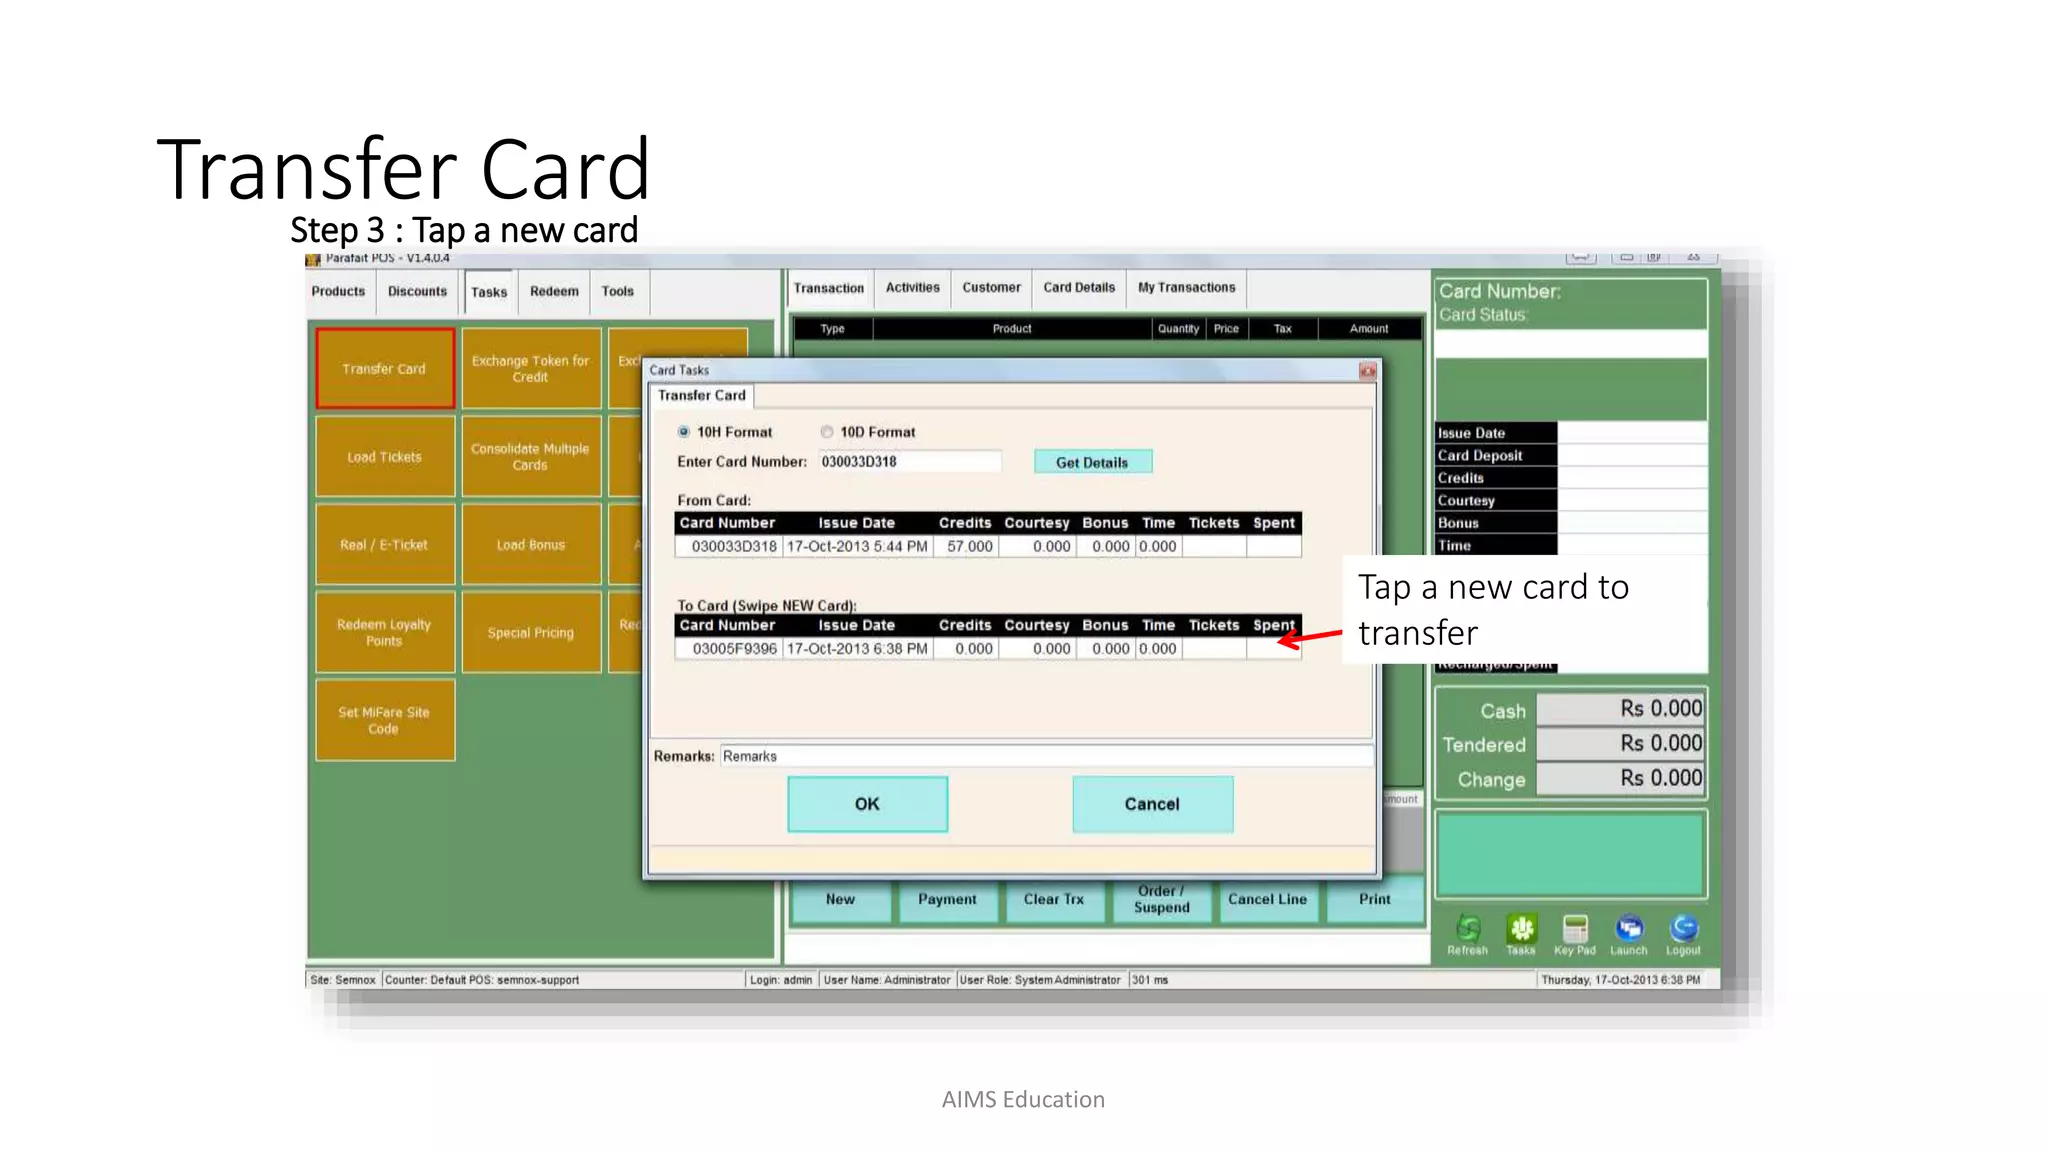
Task: Click Consolidate Multiple Cards button
Action: point(531,457)
